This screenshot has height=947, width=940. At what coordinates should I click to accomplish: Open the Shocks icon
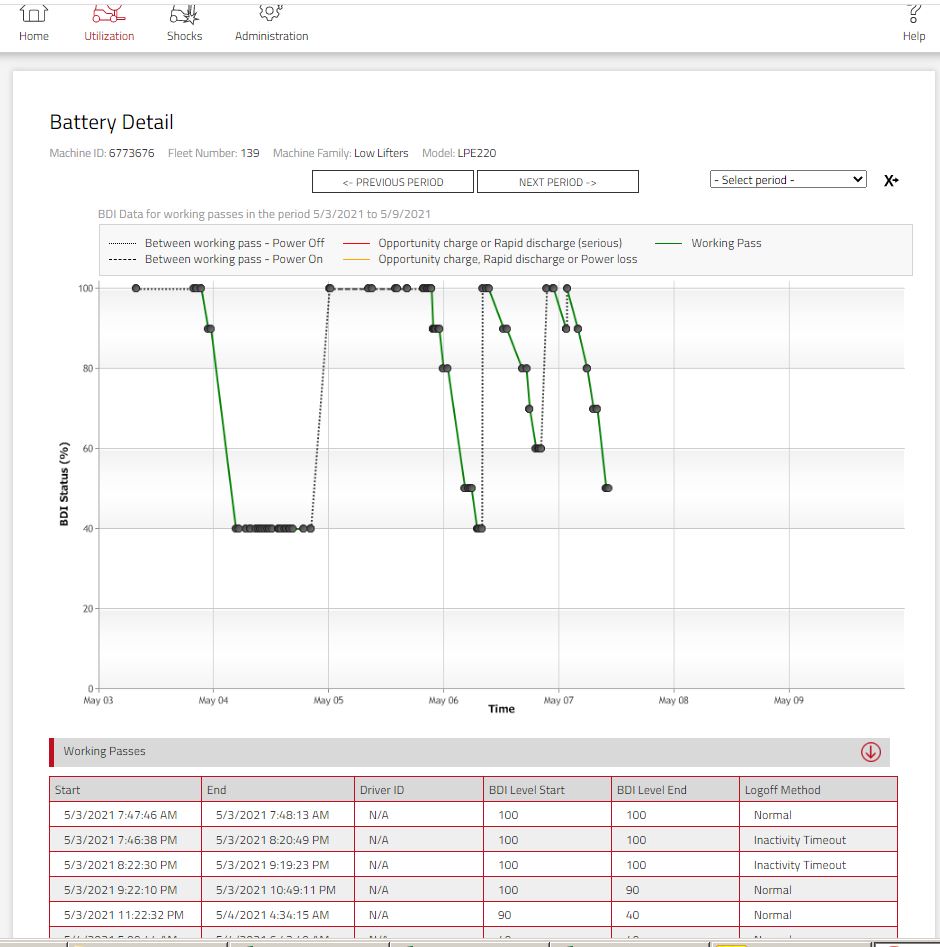184,13
